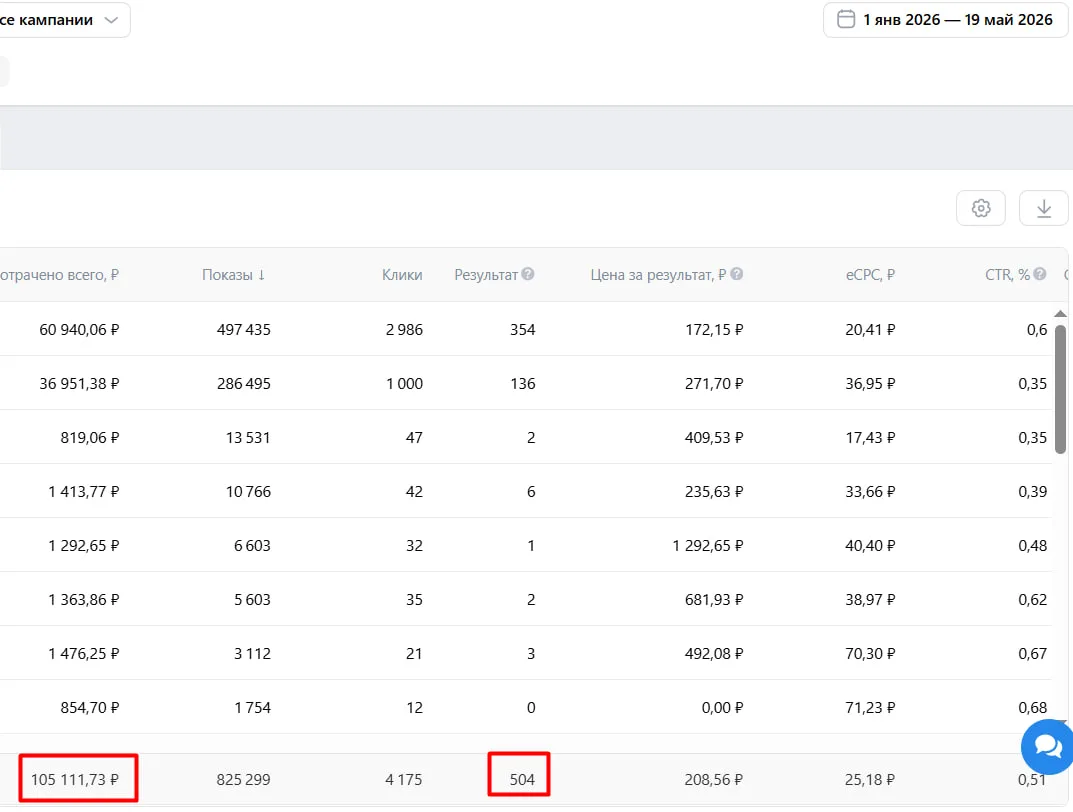Select impressions value 497 435
Image resolution: width=1073 pixels, height=812 pixels.
[x=244, y=330]
